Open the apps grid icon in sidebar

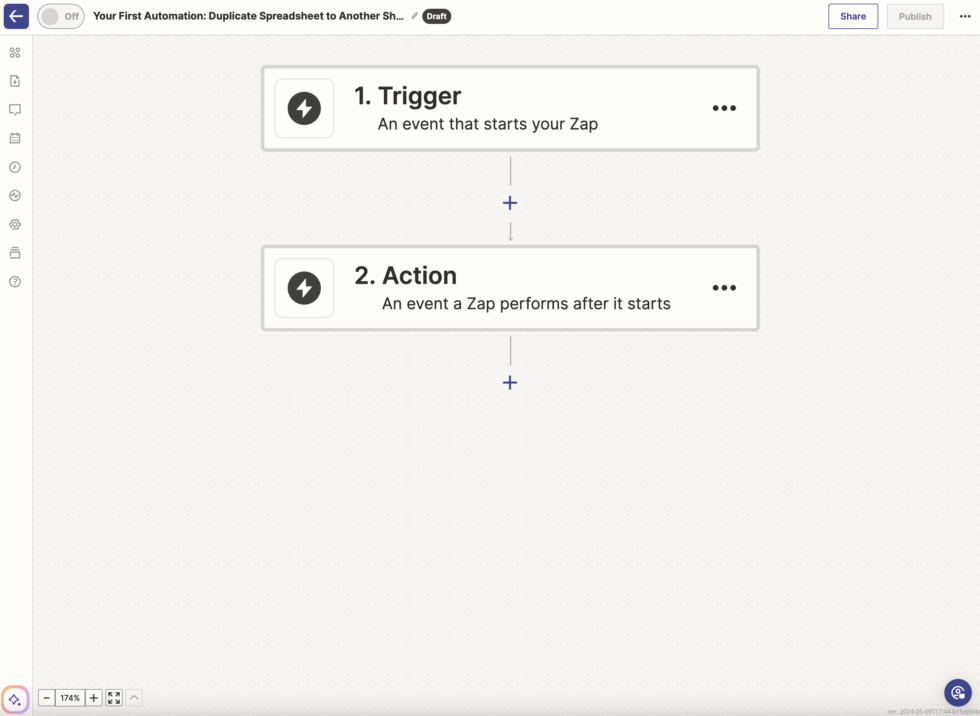click(x=14, y=52)
